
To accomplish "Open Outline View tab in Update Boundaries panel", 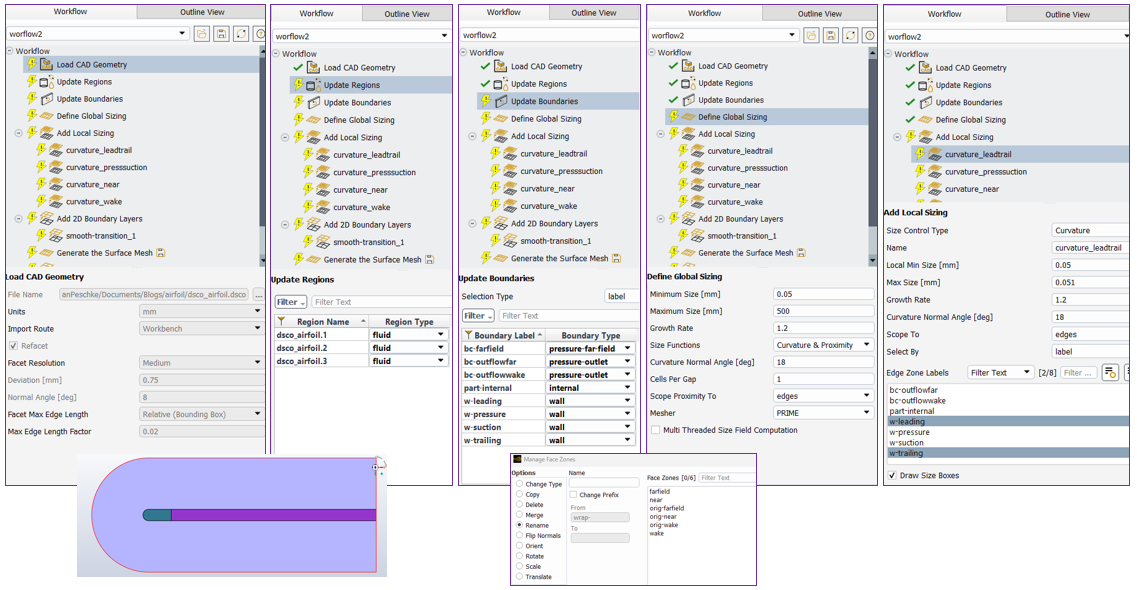I will [x=594, y=12].
